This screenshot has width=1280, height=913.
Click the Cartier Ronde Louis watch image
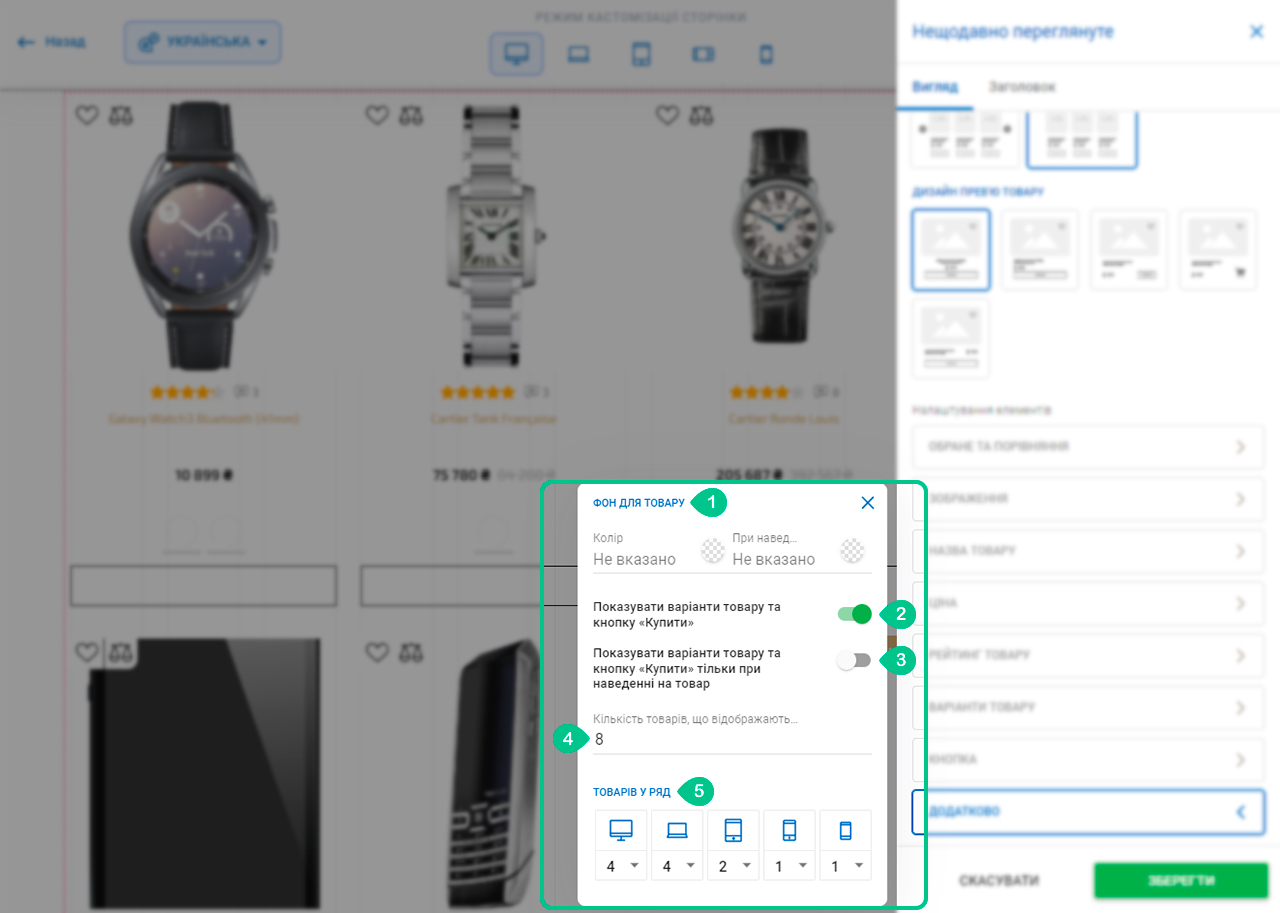coord(785,236)
